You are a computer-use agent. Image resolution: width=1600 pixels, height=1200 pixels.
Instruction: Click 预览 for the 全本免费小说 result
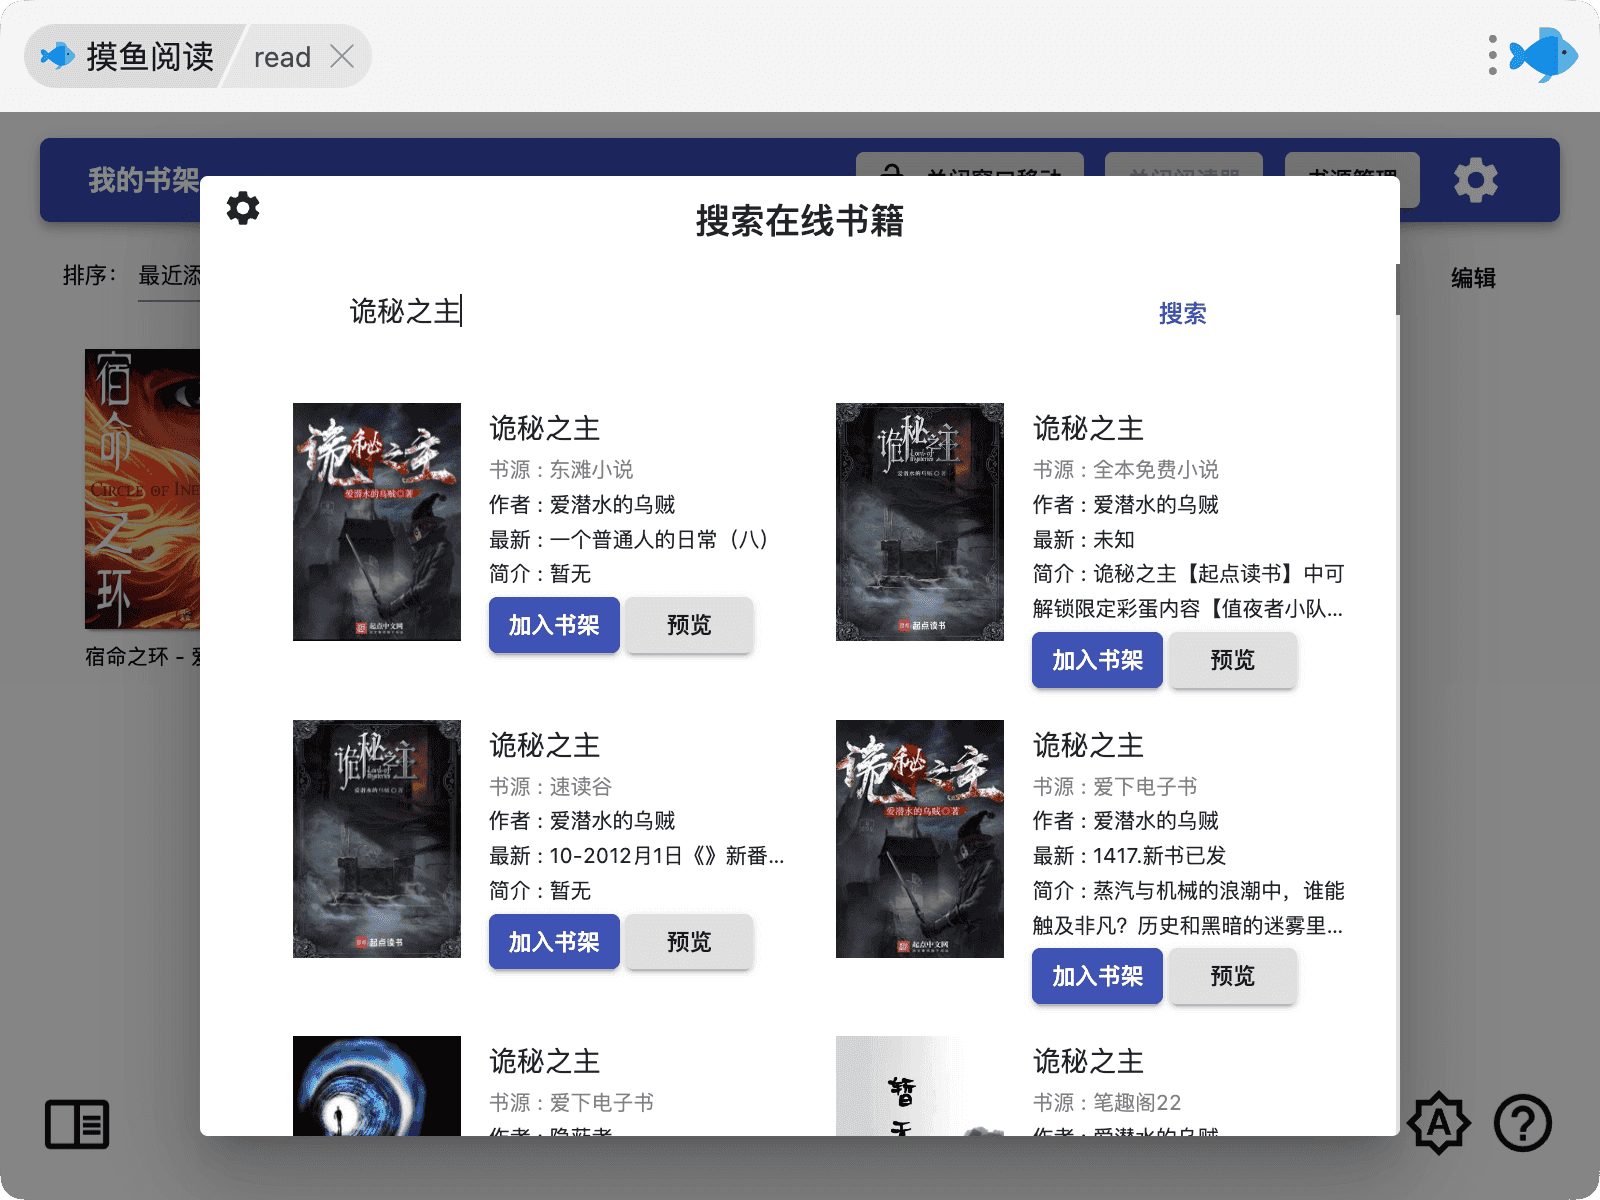(x=1233, y=660)
